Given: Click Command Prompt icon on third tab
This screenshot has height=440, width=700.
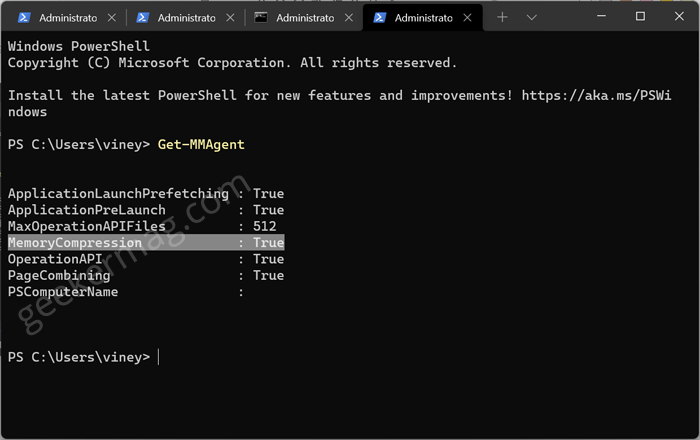Looking at the screenshot, I should click(x=261, y=17).
